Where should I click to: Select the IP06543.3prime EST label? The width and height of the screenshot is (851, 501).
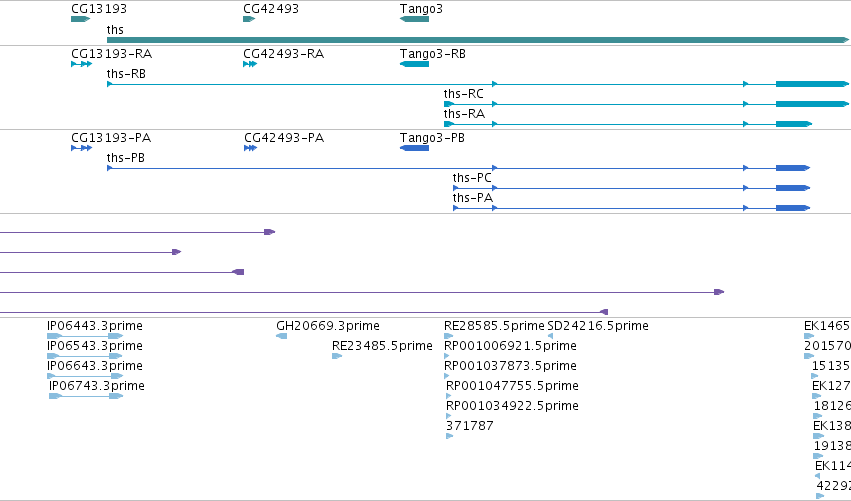(x=94, y=346)
